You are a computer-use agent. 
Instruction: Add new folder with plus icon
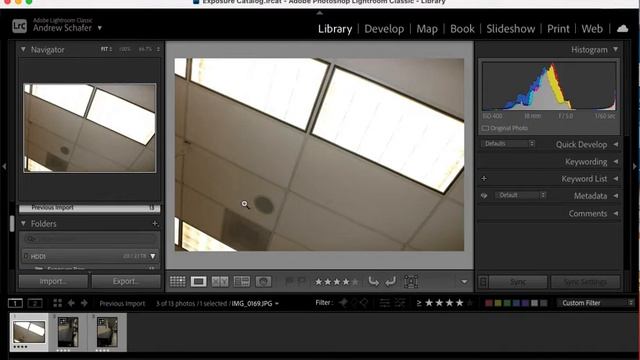[x=155, y=224]
